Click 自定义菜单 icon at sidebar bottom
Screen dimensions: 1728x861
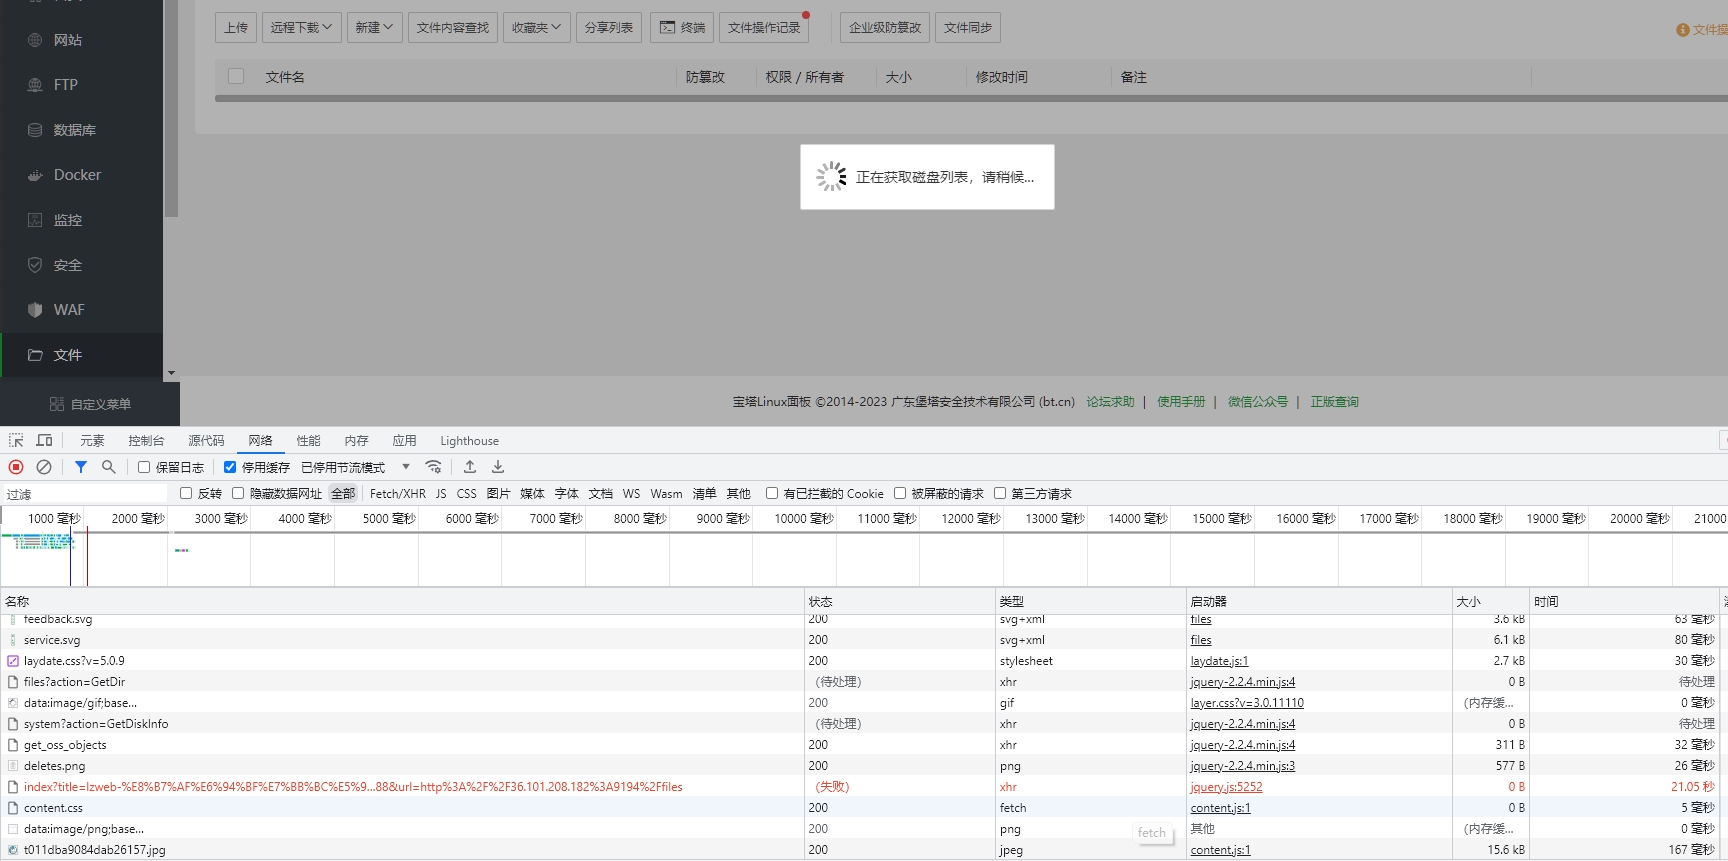(57, 404)
